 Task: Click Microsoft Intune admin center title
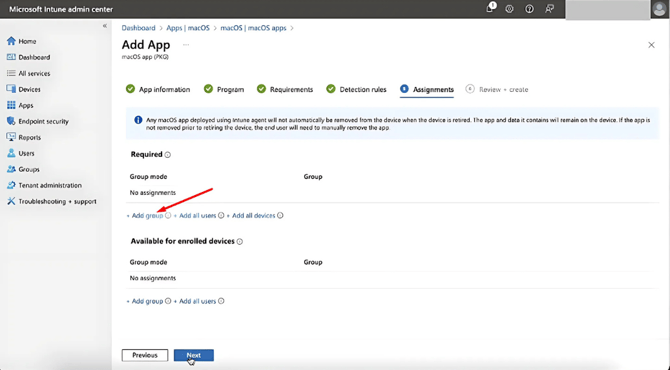(x=61, y=9)
